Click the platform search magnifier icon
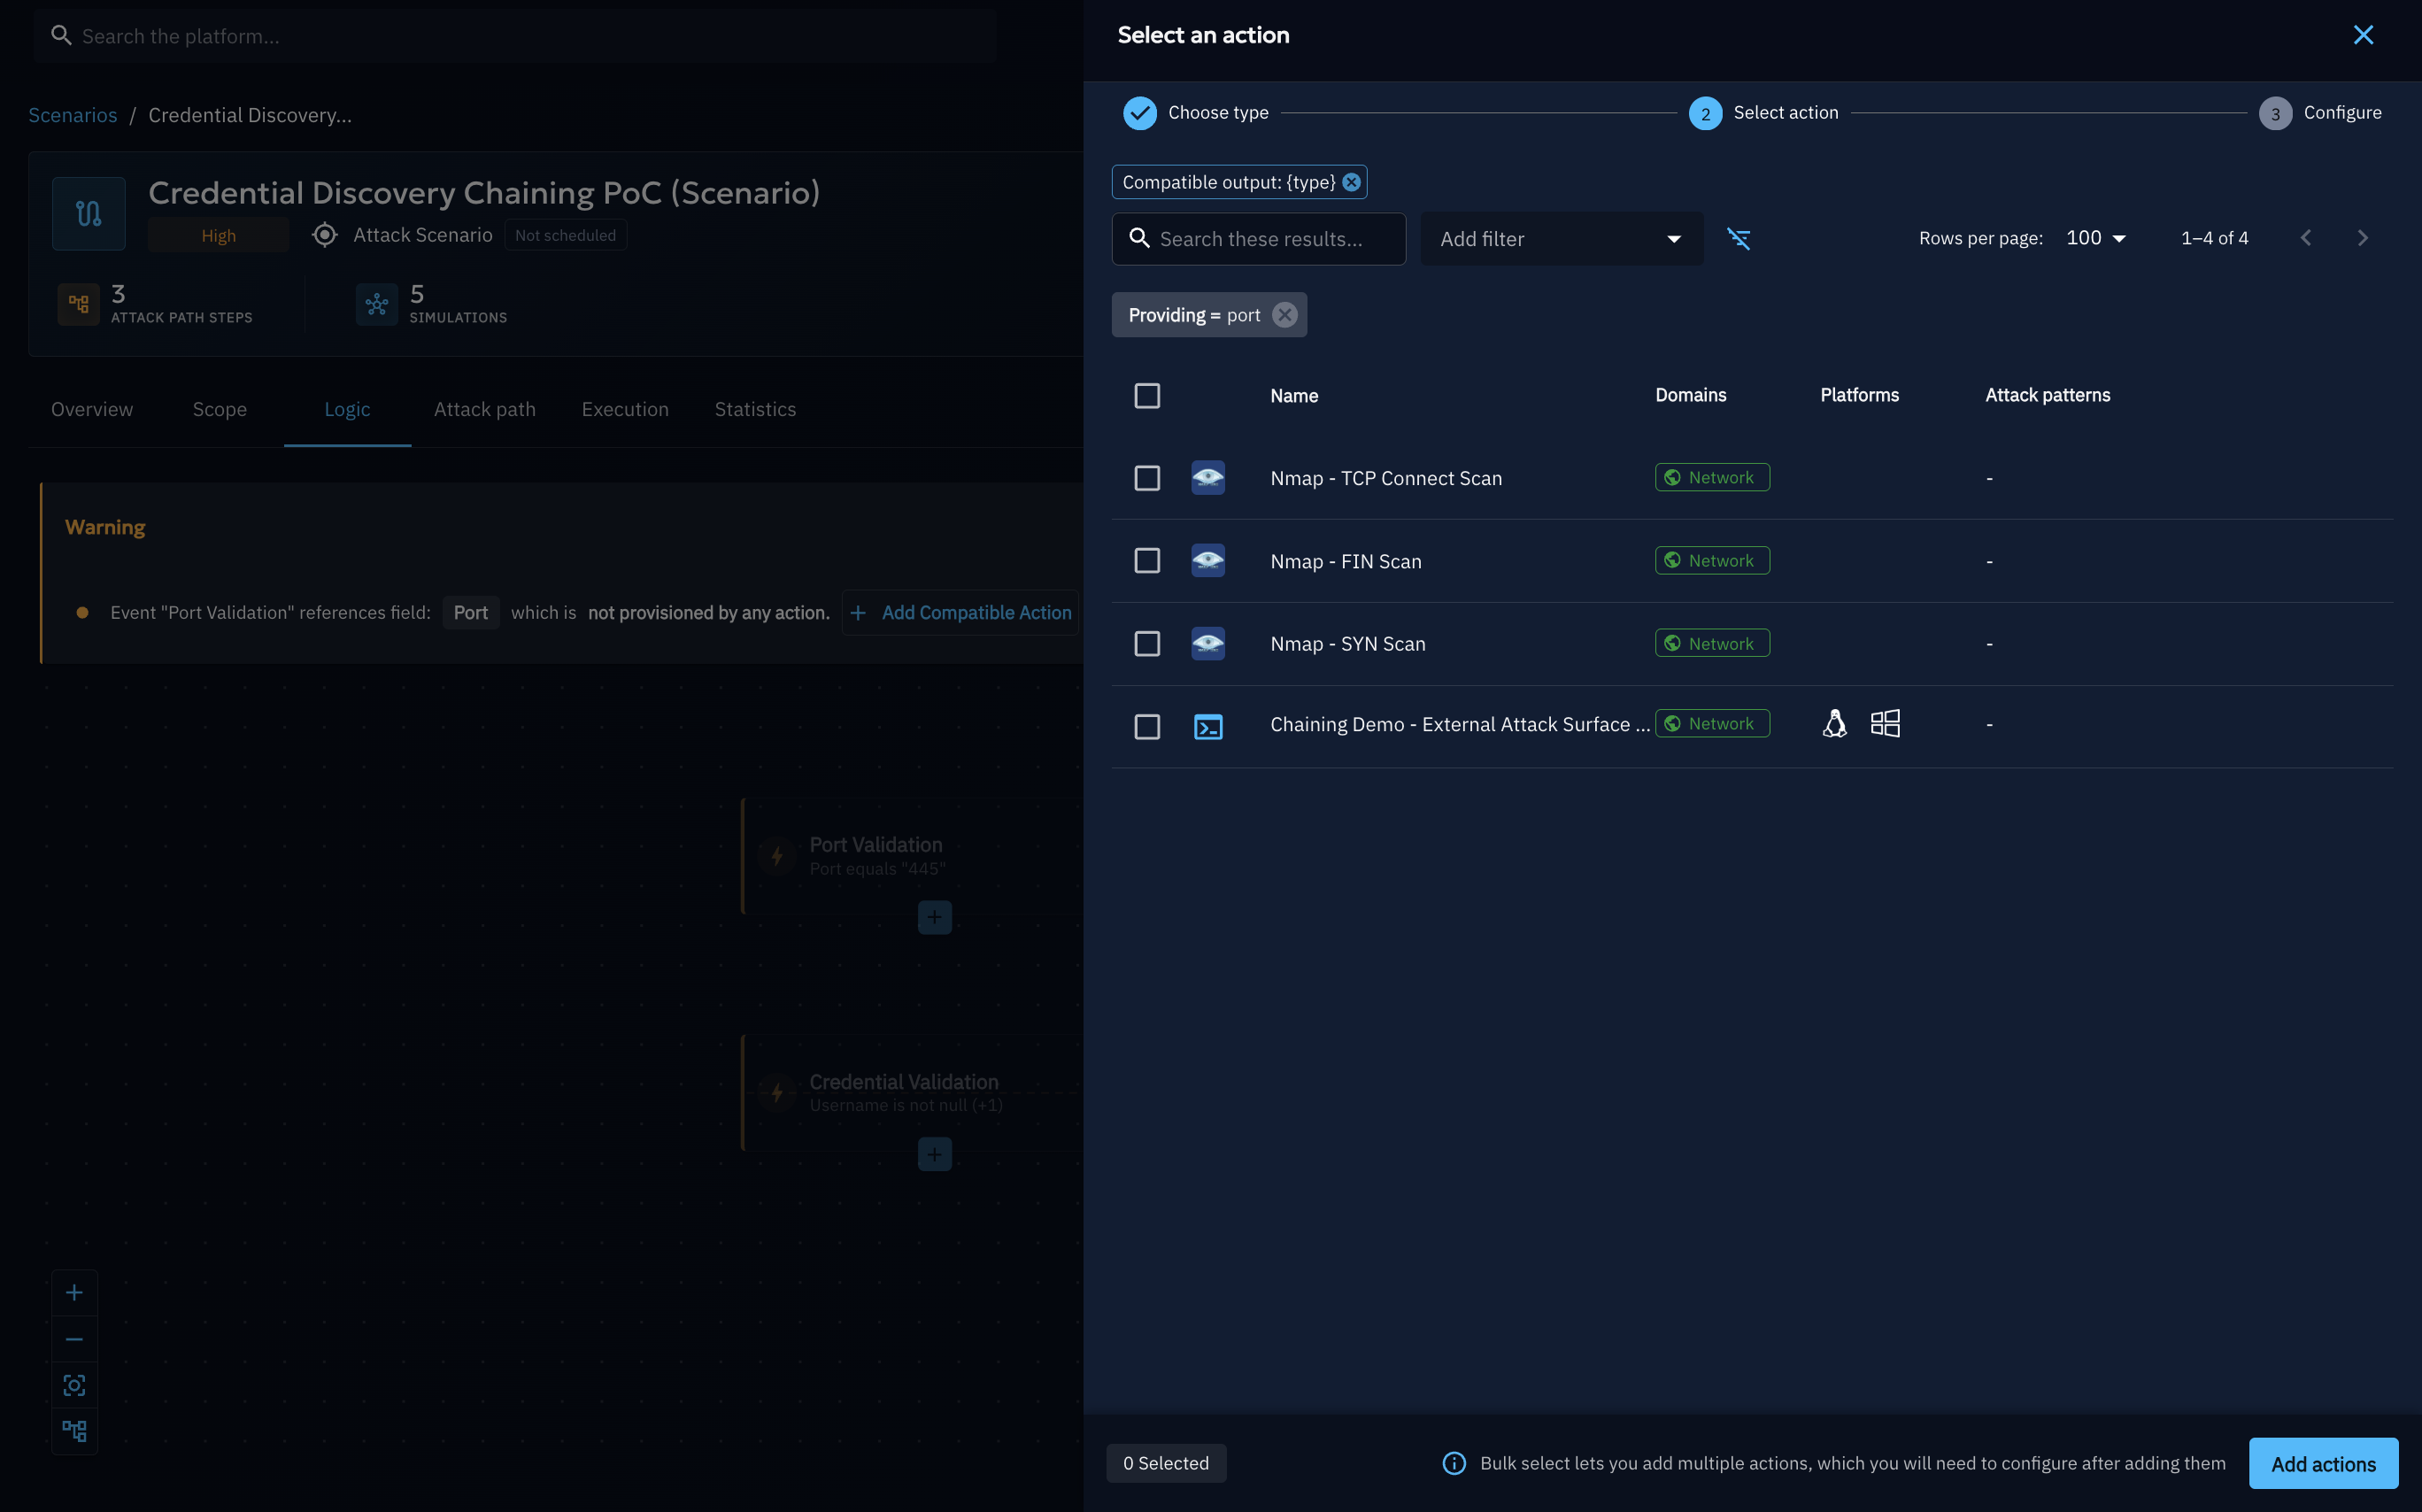The image size is (2422, 1512). coord(61,36)
